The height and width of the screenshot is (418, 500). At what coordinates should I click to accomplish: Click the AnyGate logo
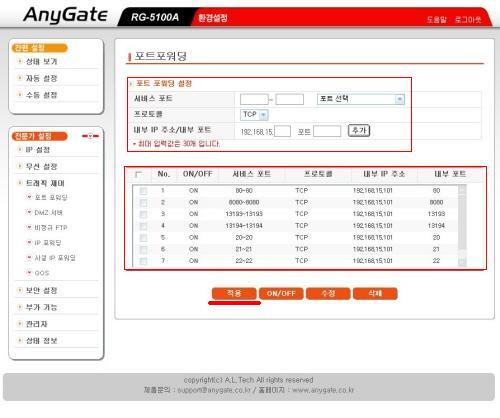click(x=66, y=16)
